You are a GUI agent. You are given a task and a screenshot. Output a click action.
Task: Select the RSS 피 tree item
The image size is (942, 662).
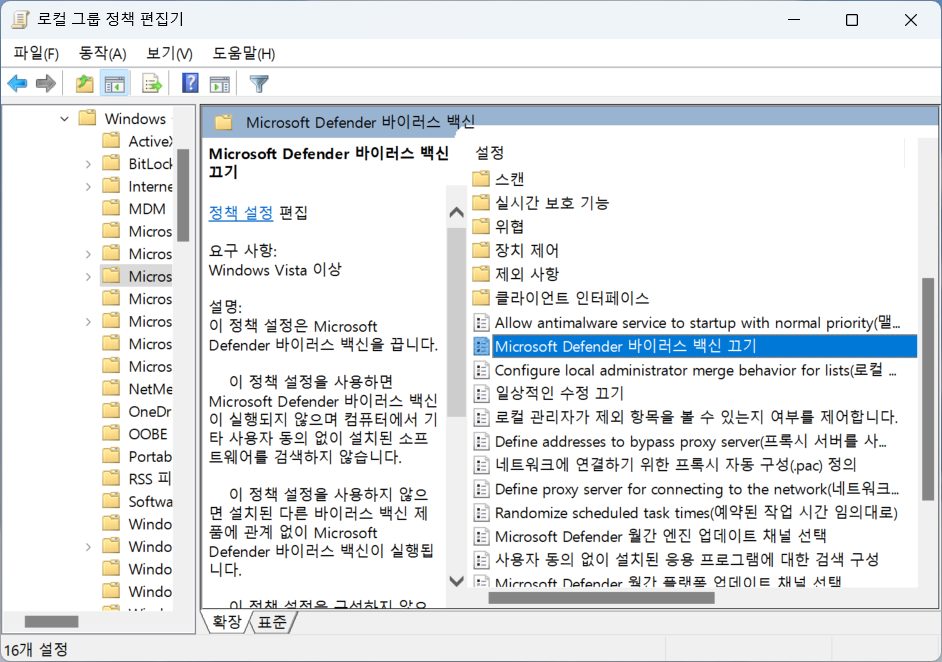pyautogui.click(x=150, y=479)
